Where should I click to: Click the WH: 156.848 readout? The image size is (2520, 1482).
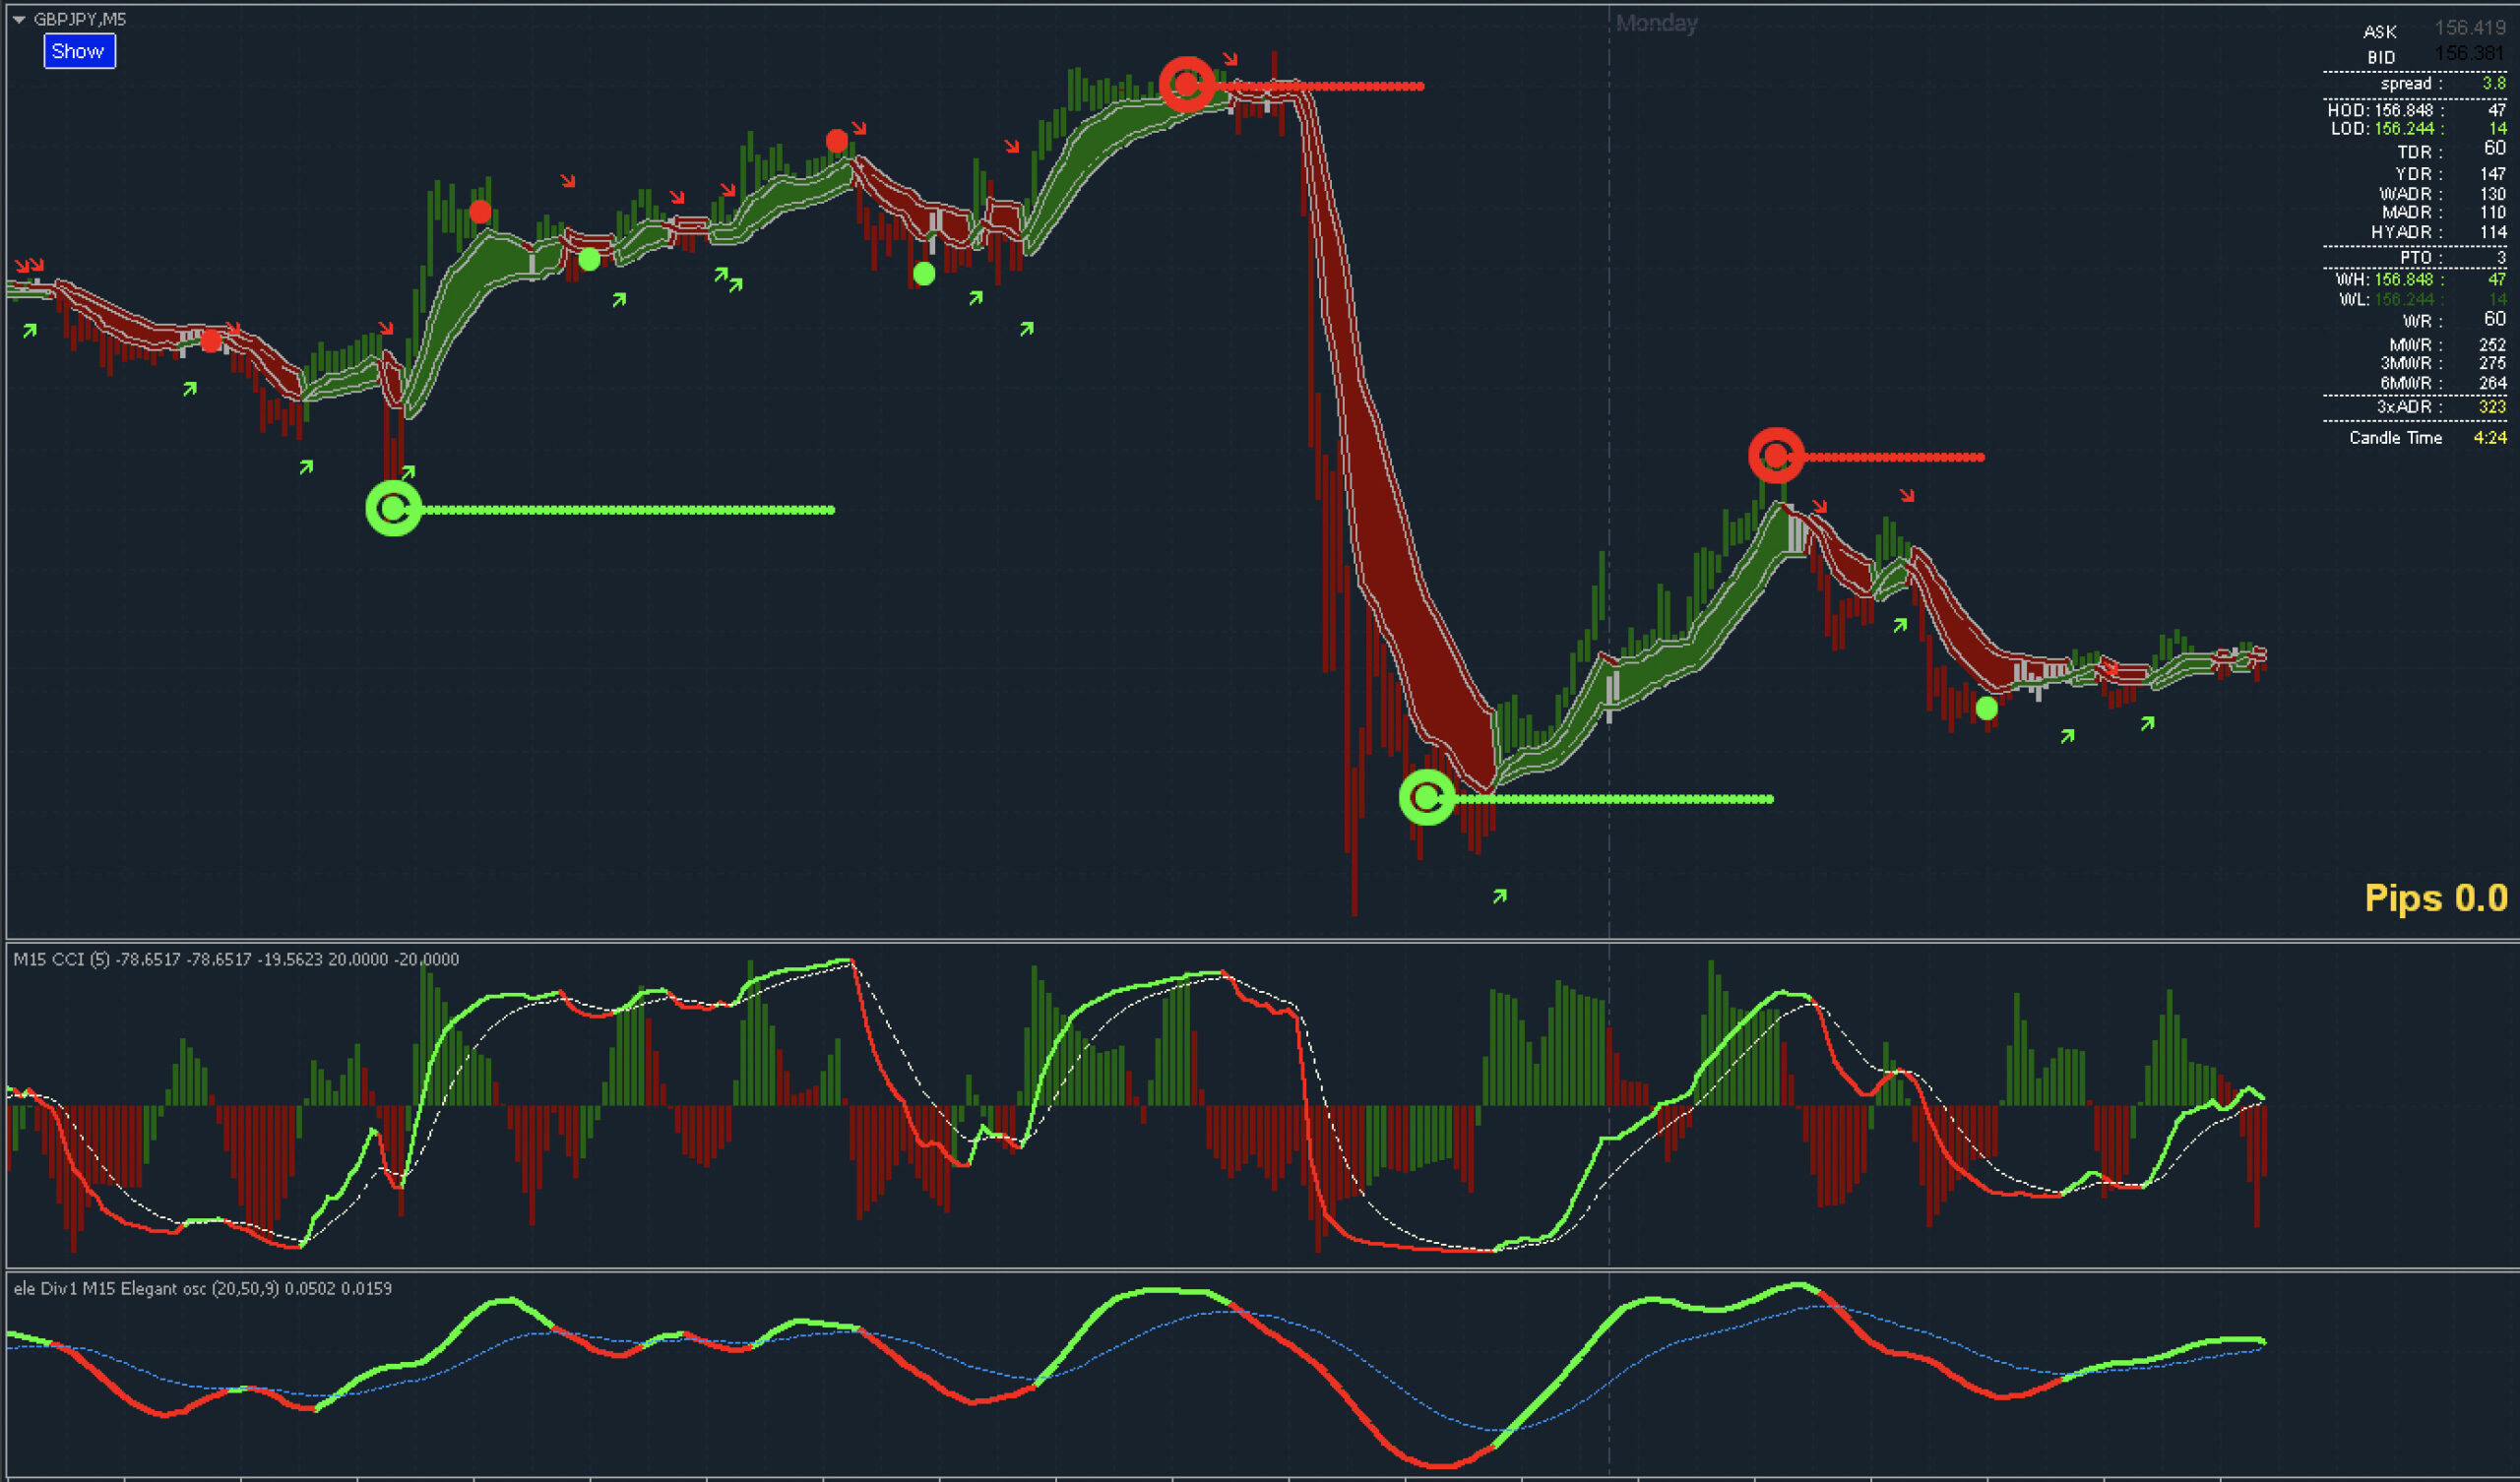[x=2390, y=279]
